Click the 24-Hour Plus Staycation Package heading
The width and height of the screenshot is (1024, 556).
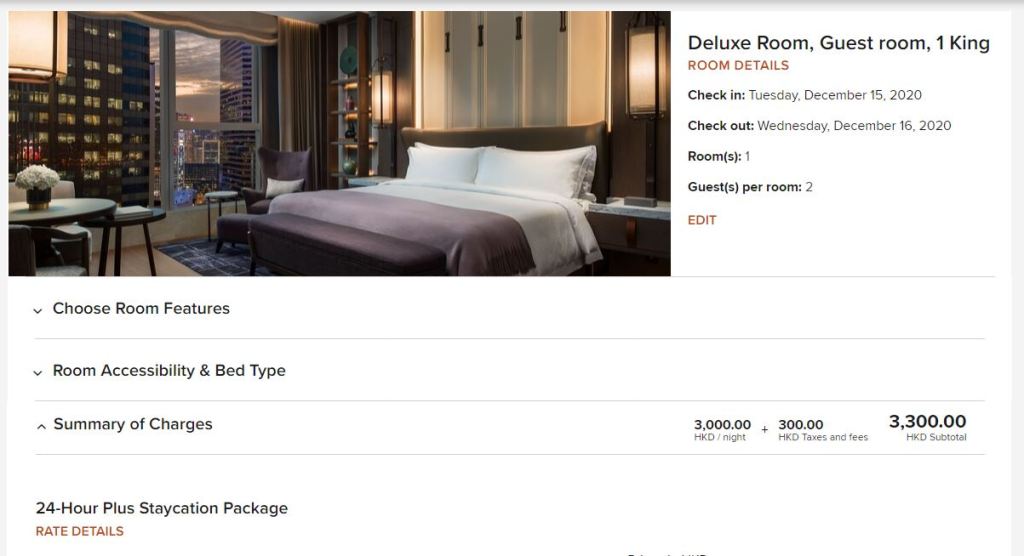pyautogui.click(x=162, y=508)
